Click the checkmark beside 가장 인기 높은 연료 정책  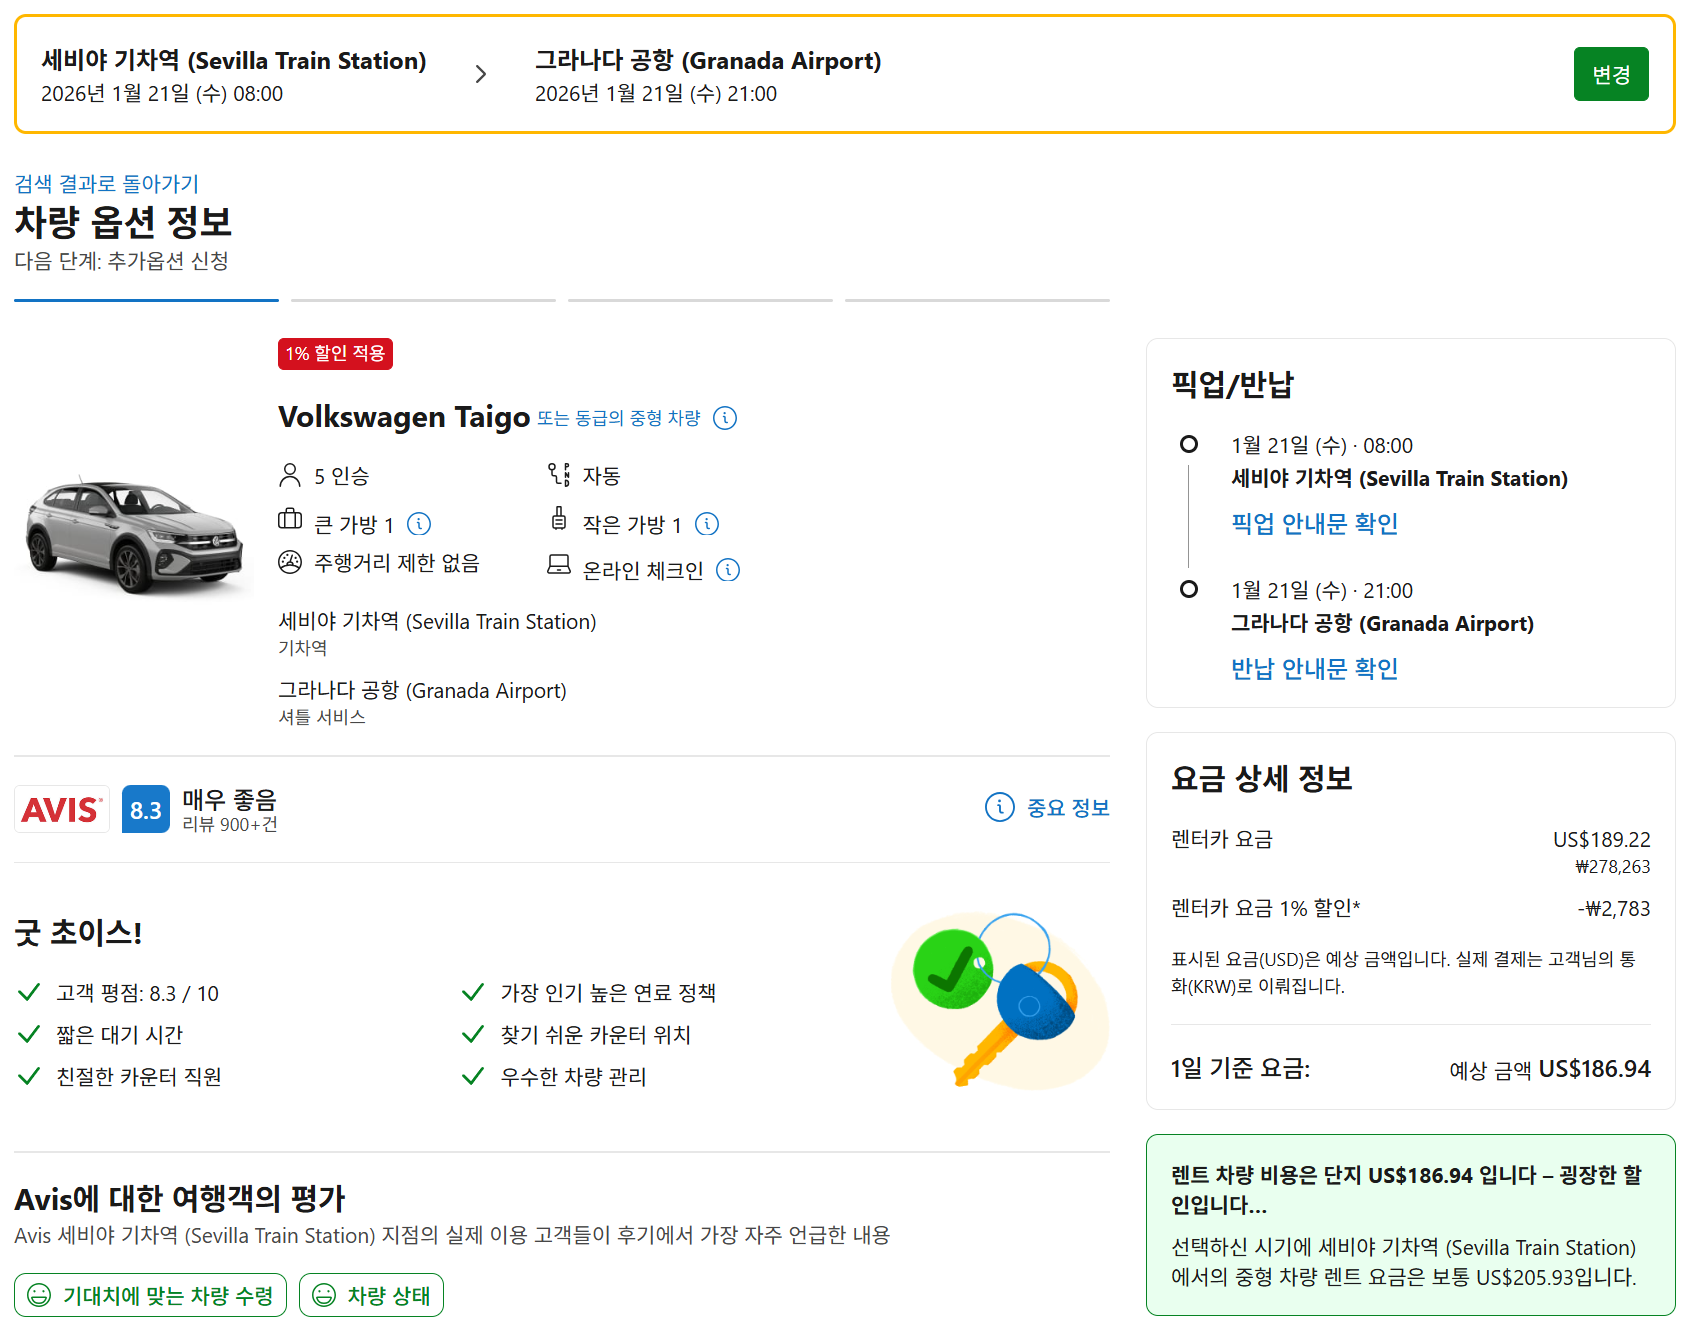[x=473, y=992]
